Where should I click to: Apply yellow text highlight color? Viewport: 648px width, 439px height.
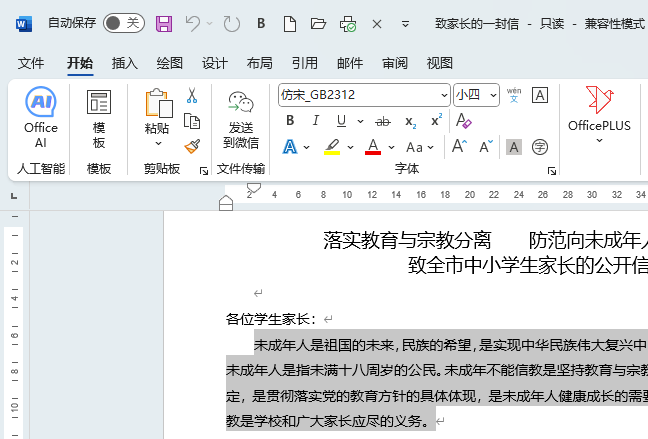point(332,147)
